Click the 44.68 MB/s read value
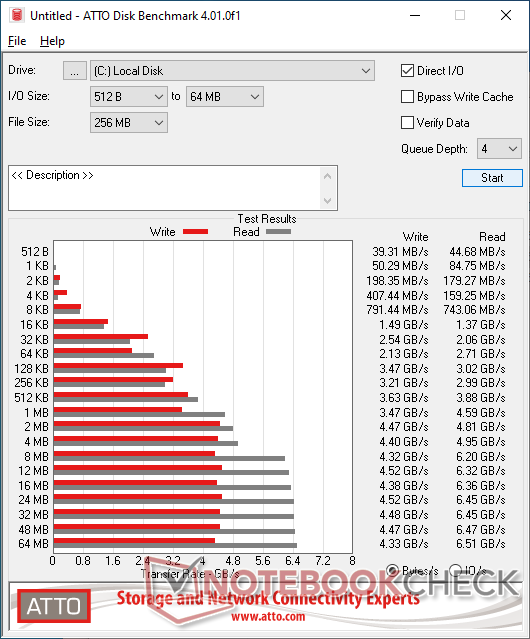The width and height of the screenshot is (530, 639). pyautogui.click(x=477, y=252)
